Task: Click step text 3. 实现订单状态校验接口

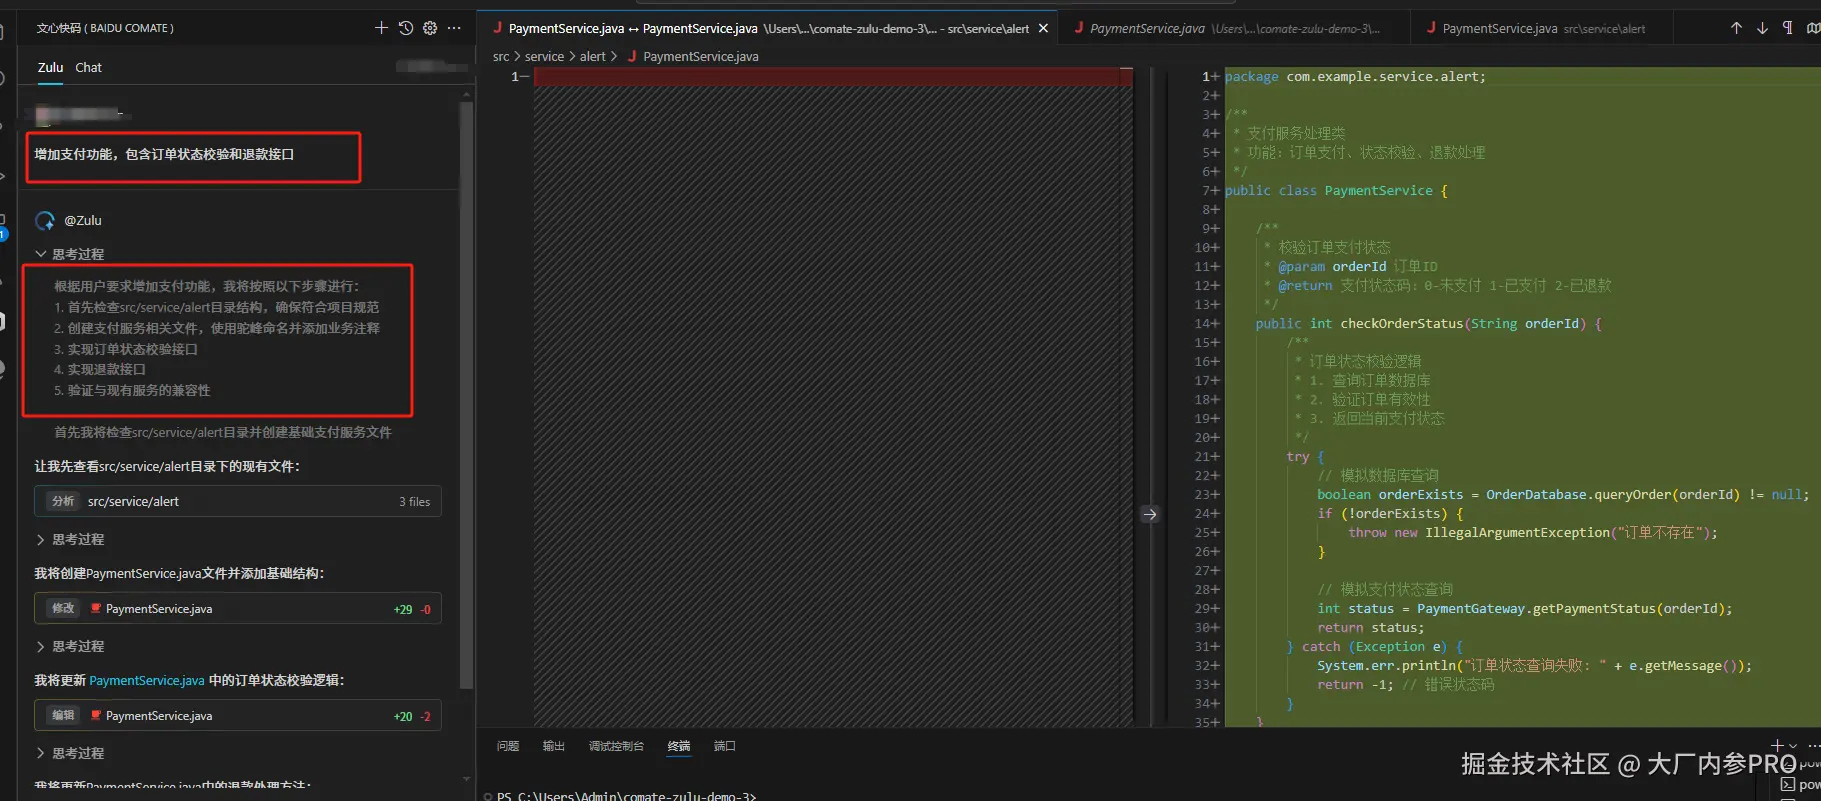Action: (x=126, y=349)
